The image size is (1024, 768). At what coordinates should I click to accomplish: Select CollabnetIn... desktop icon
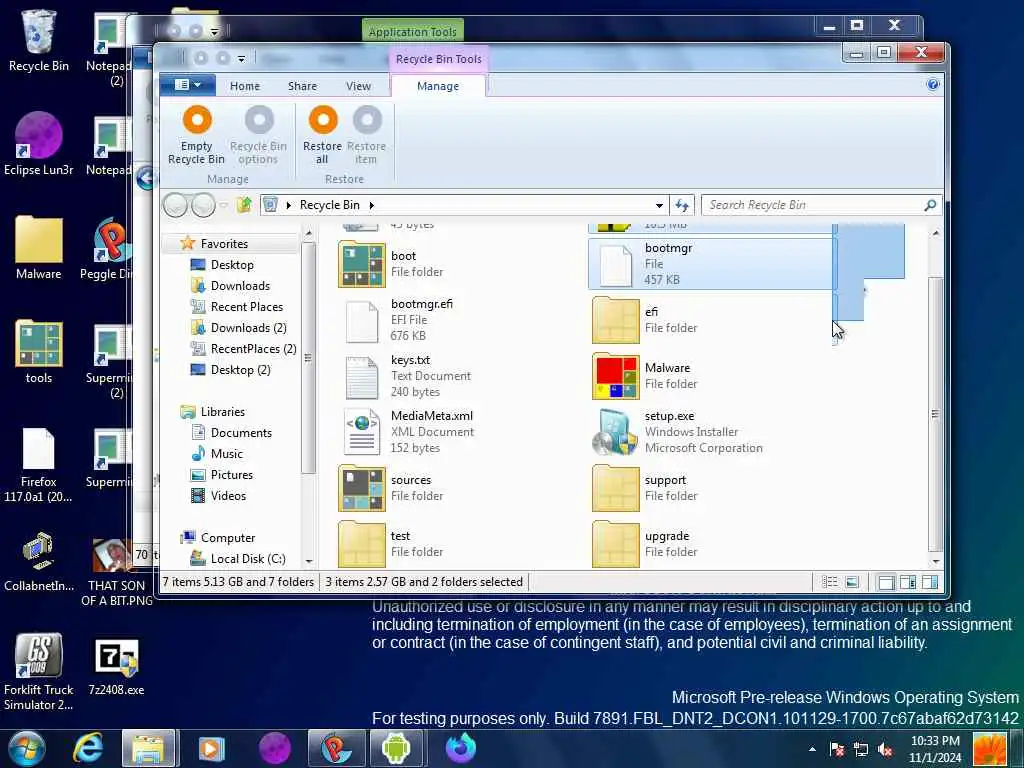[x=39, y=562]
